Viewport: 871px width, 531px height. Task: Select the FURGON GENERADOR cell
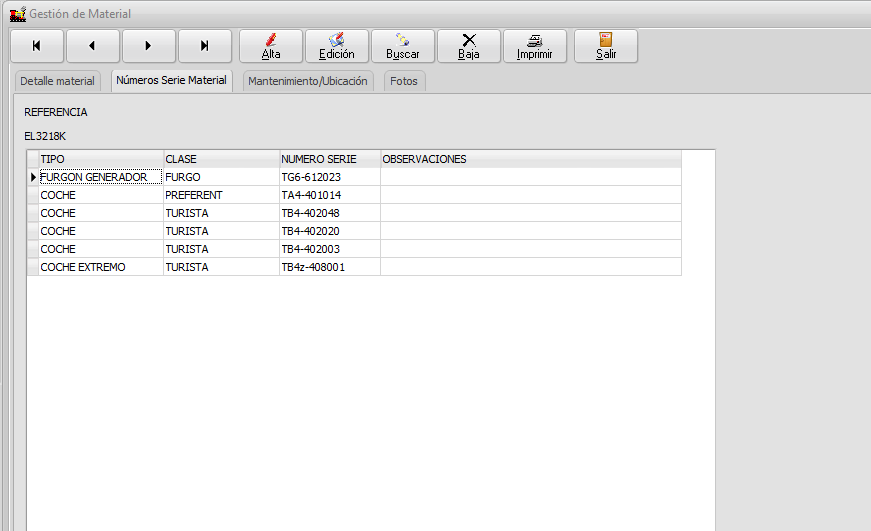tap(101, 177)
